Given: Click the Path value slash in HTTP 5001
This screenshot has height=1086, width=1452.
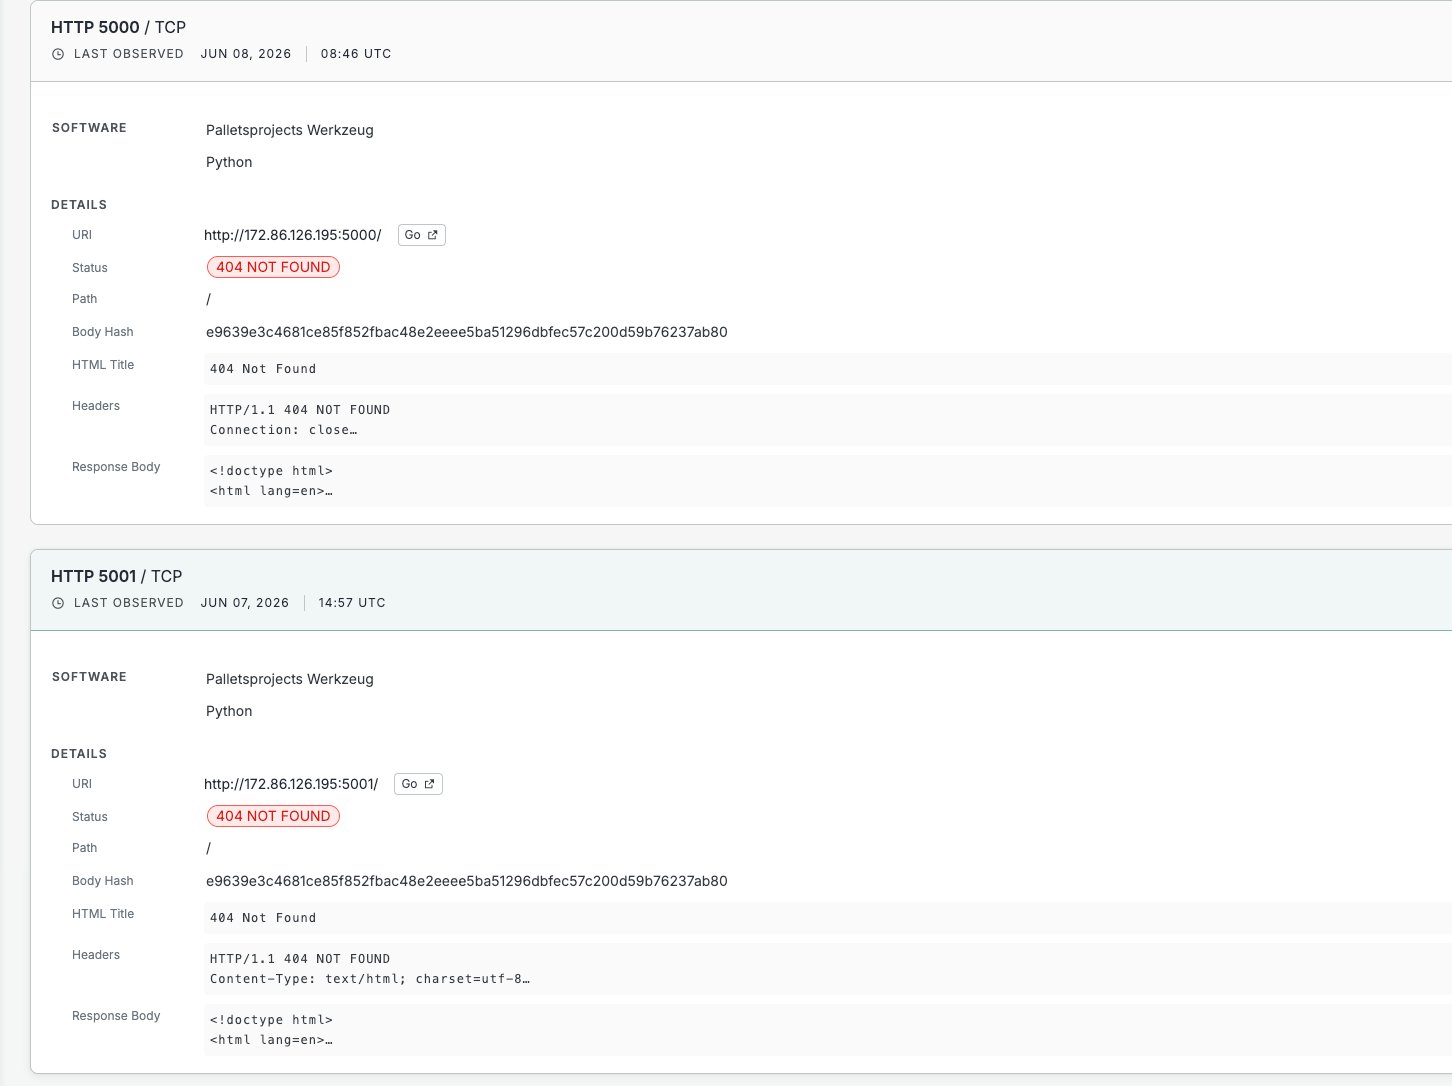Looking at the screenshot, I should 208,848.
